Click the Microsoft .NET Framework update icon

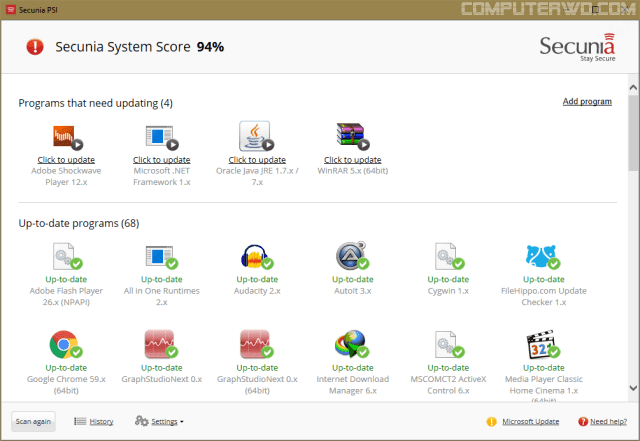pos(162,137)
